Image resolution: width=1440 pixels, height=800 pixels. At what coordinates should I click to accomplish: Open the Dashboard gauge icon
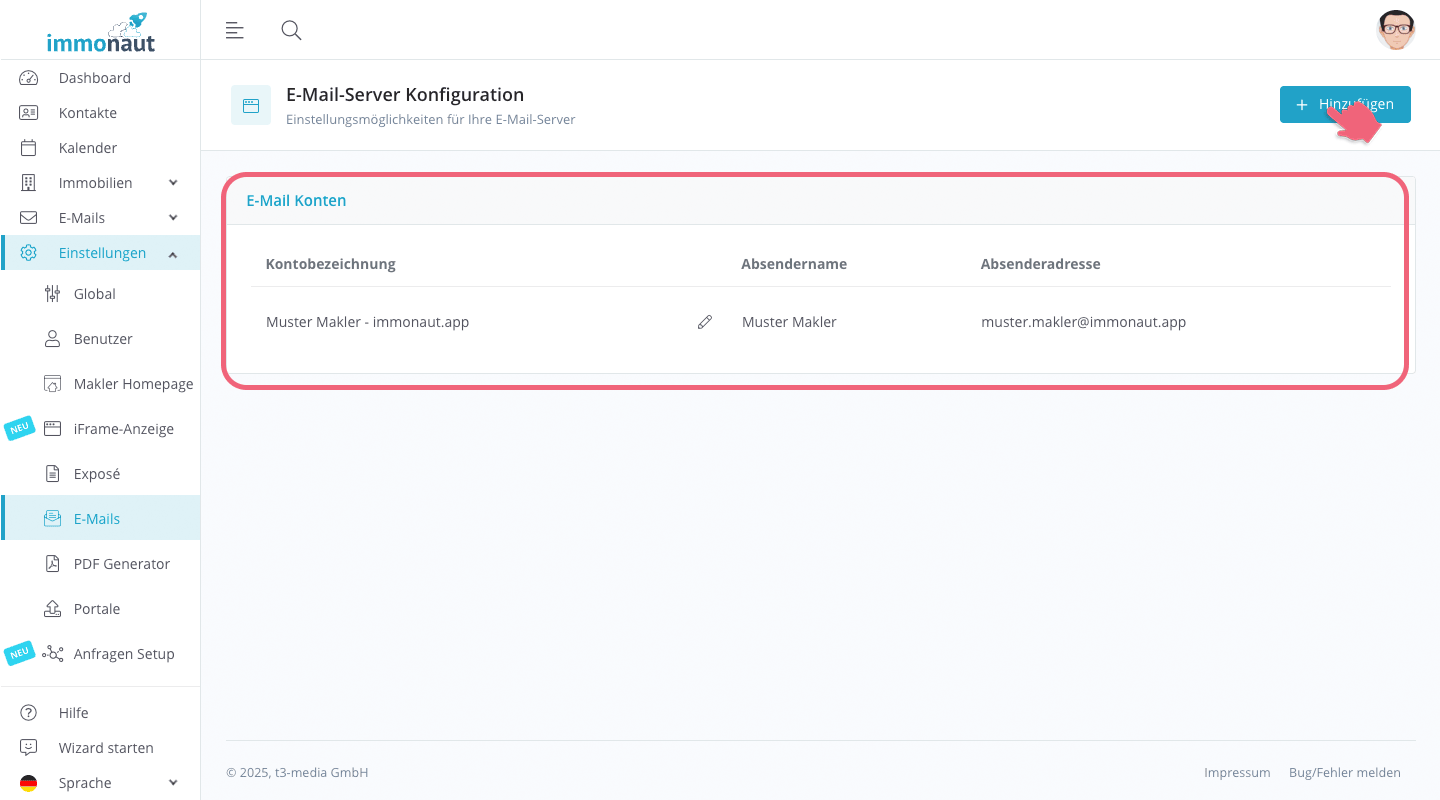[29, 78]
